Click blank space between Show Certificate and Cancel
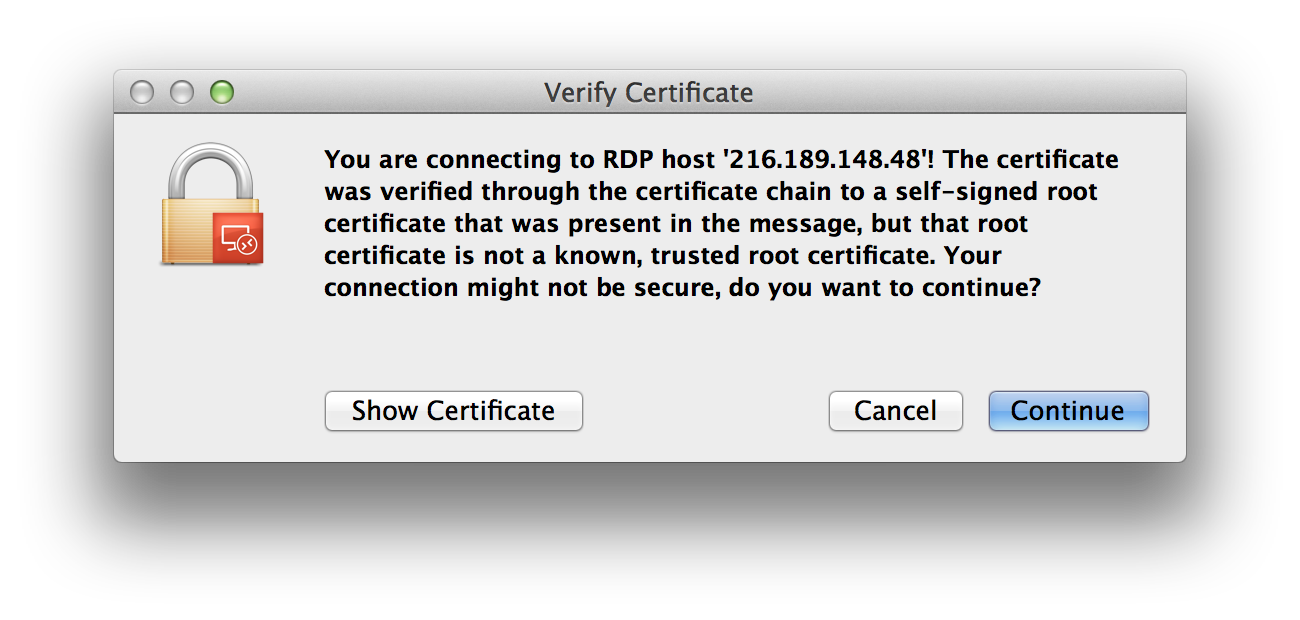Viewport: 1300px width, 620px height. tap(705, 411)
